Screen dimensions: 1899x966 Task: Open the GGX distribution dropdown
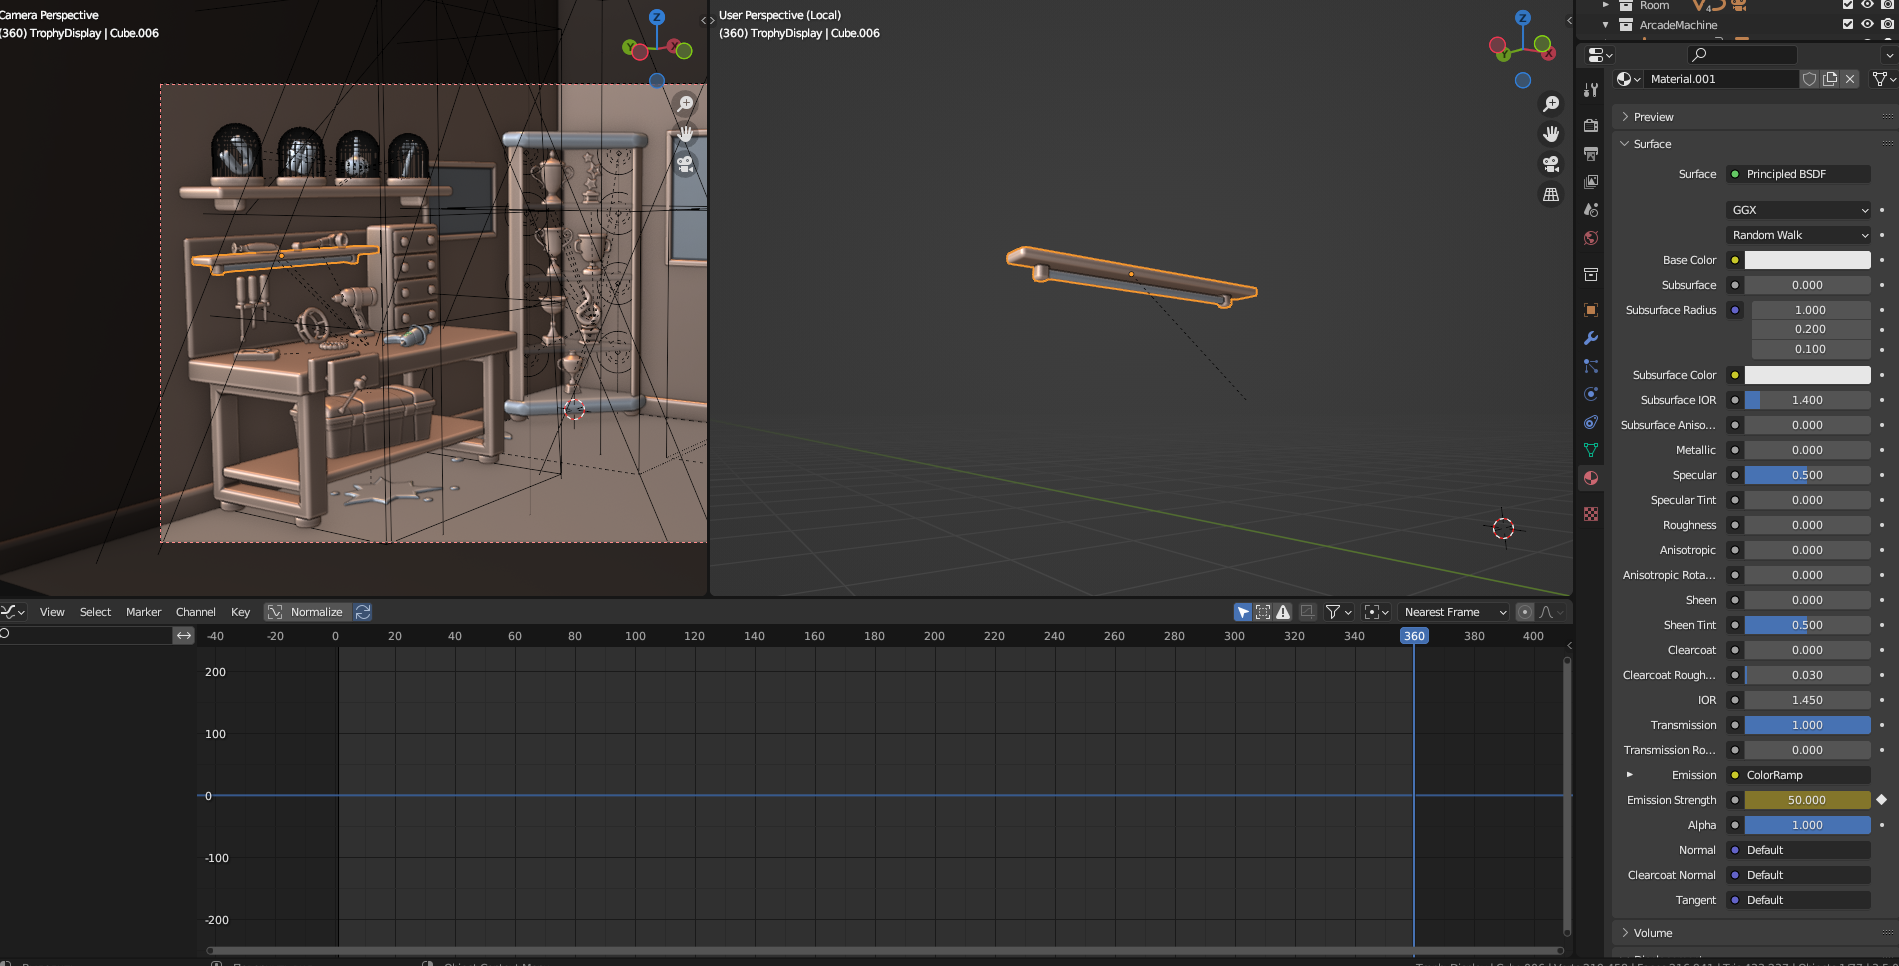[1798, 210]
